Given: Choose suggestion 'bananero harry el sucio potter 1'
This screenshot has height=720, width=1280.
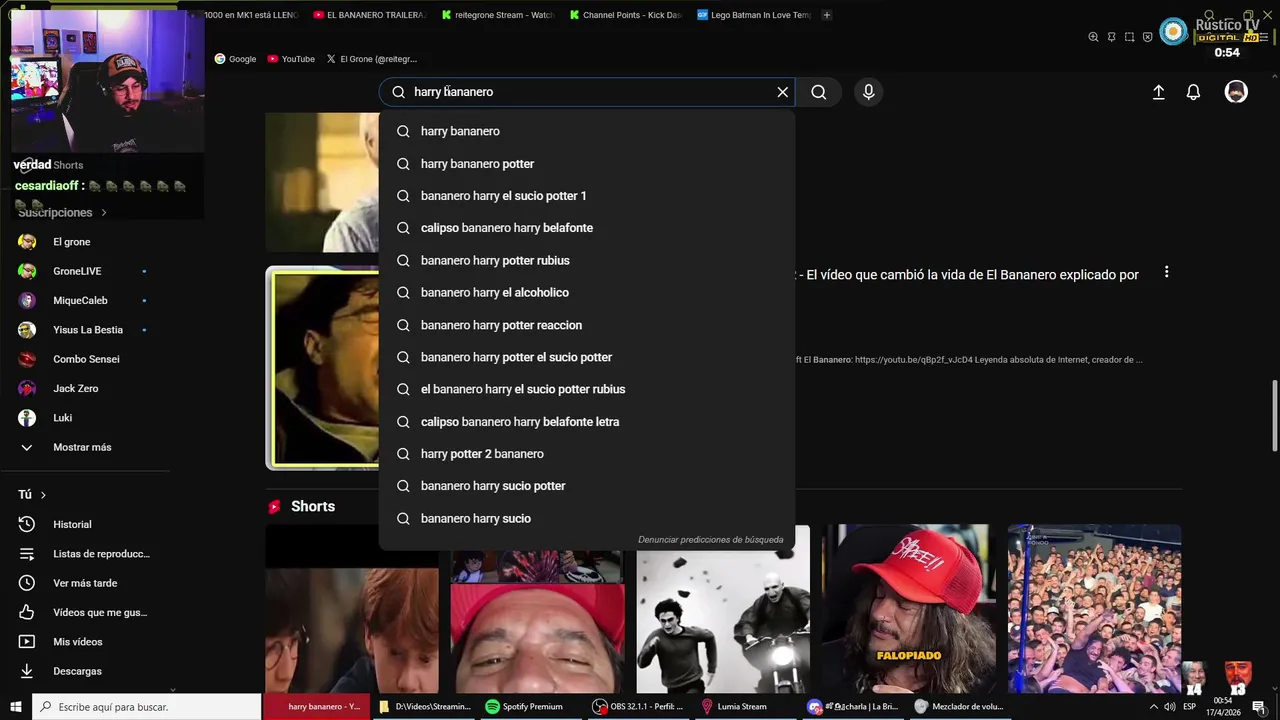Looking at the screenshot, I should [x=587, y=196].
